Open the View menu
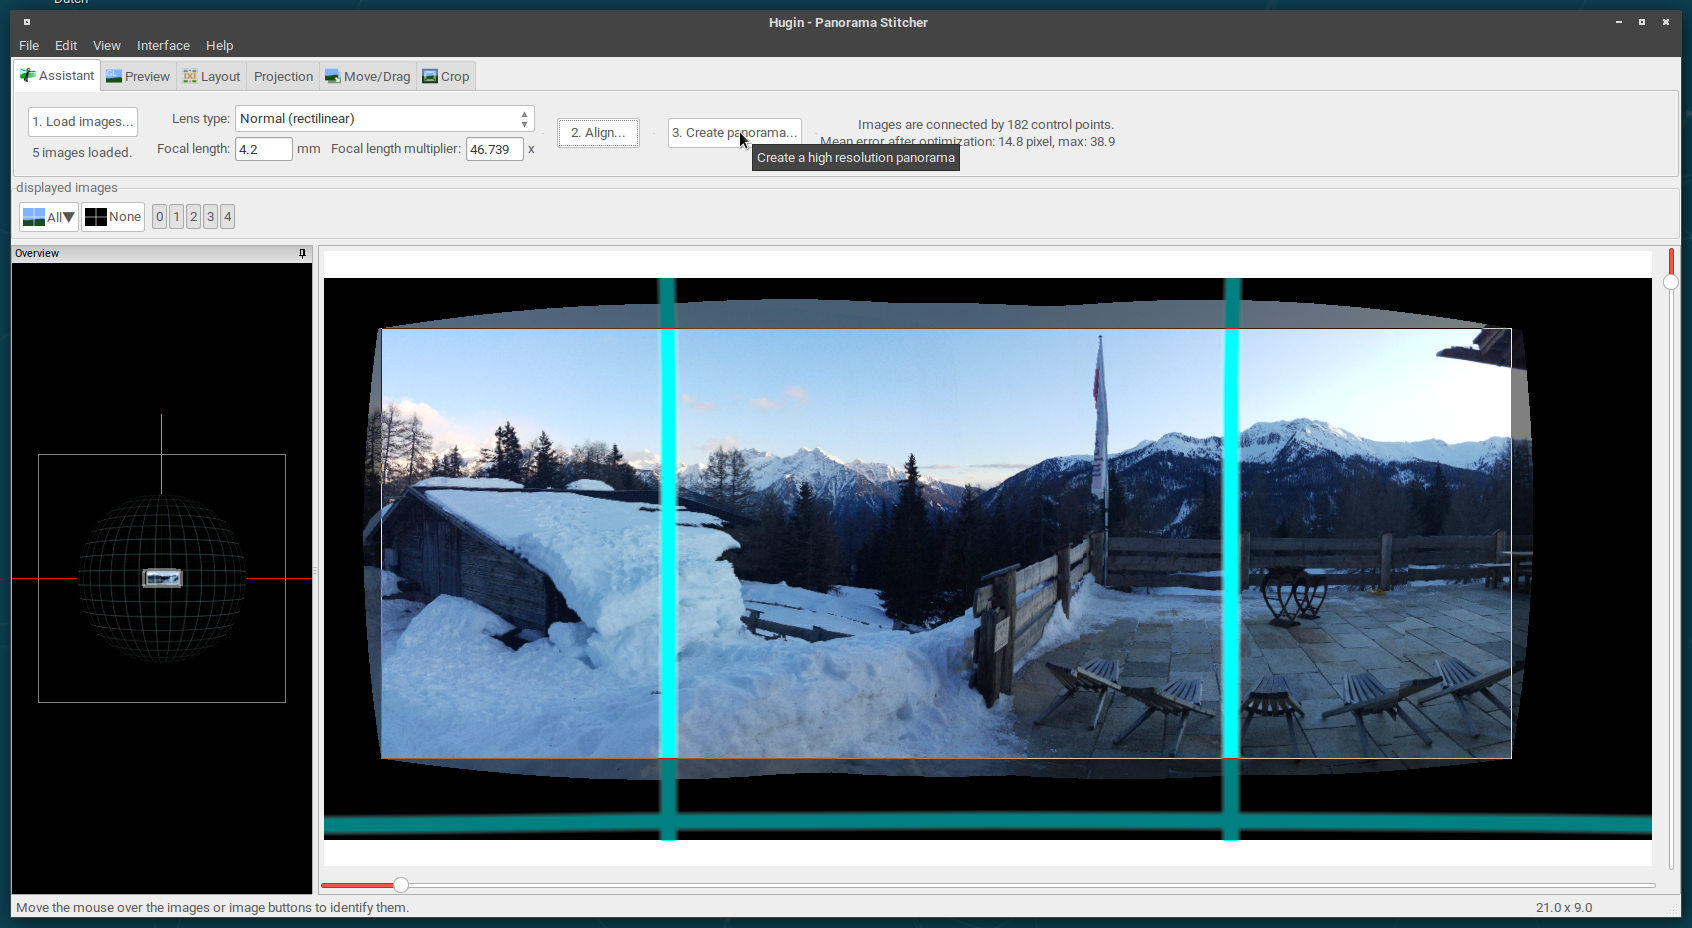Viewport: 1692px width, 928px height. (x=107, y=45)
